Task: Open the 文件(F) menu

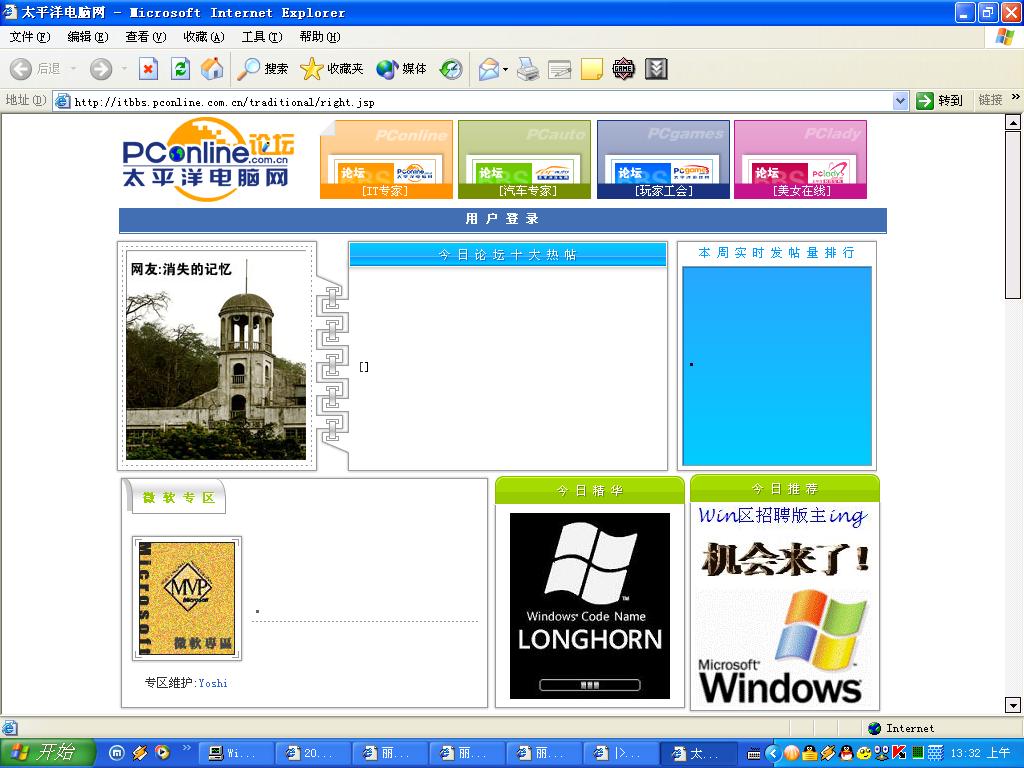Action: (29, 37)
